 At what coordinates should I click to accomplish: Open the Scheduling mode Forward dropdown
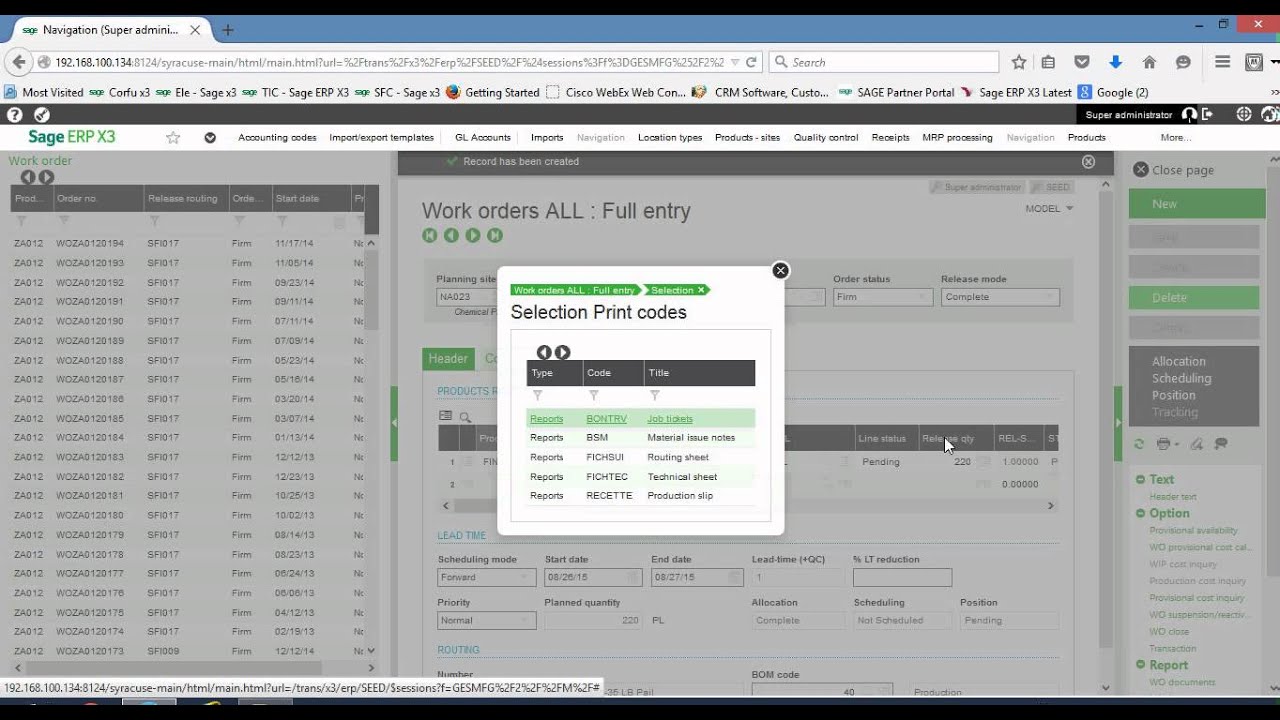click(x=486, y=577)
